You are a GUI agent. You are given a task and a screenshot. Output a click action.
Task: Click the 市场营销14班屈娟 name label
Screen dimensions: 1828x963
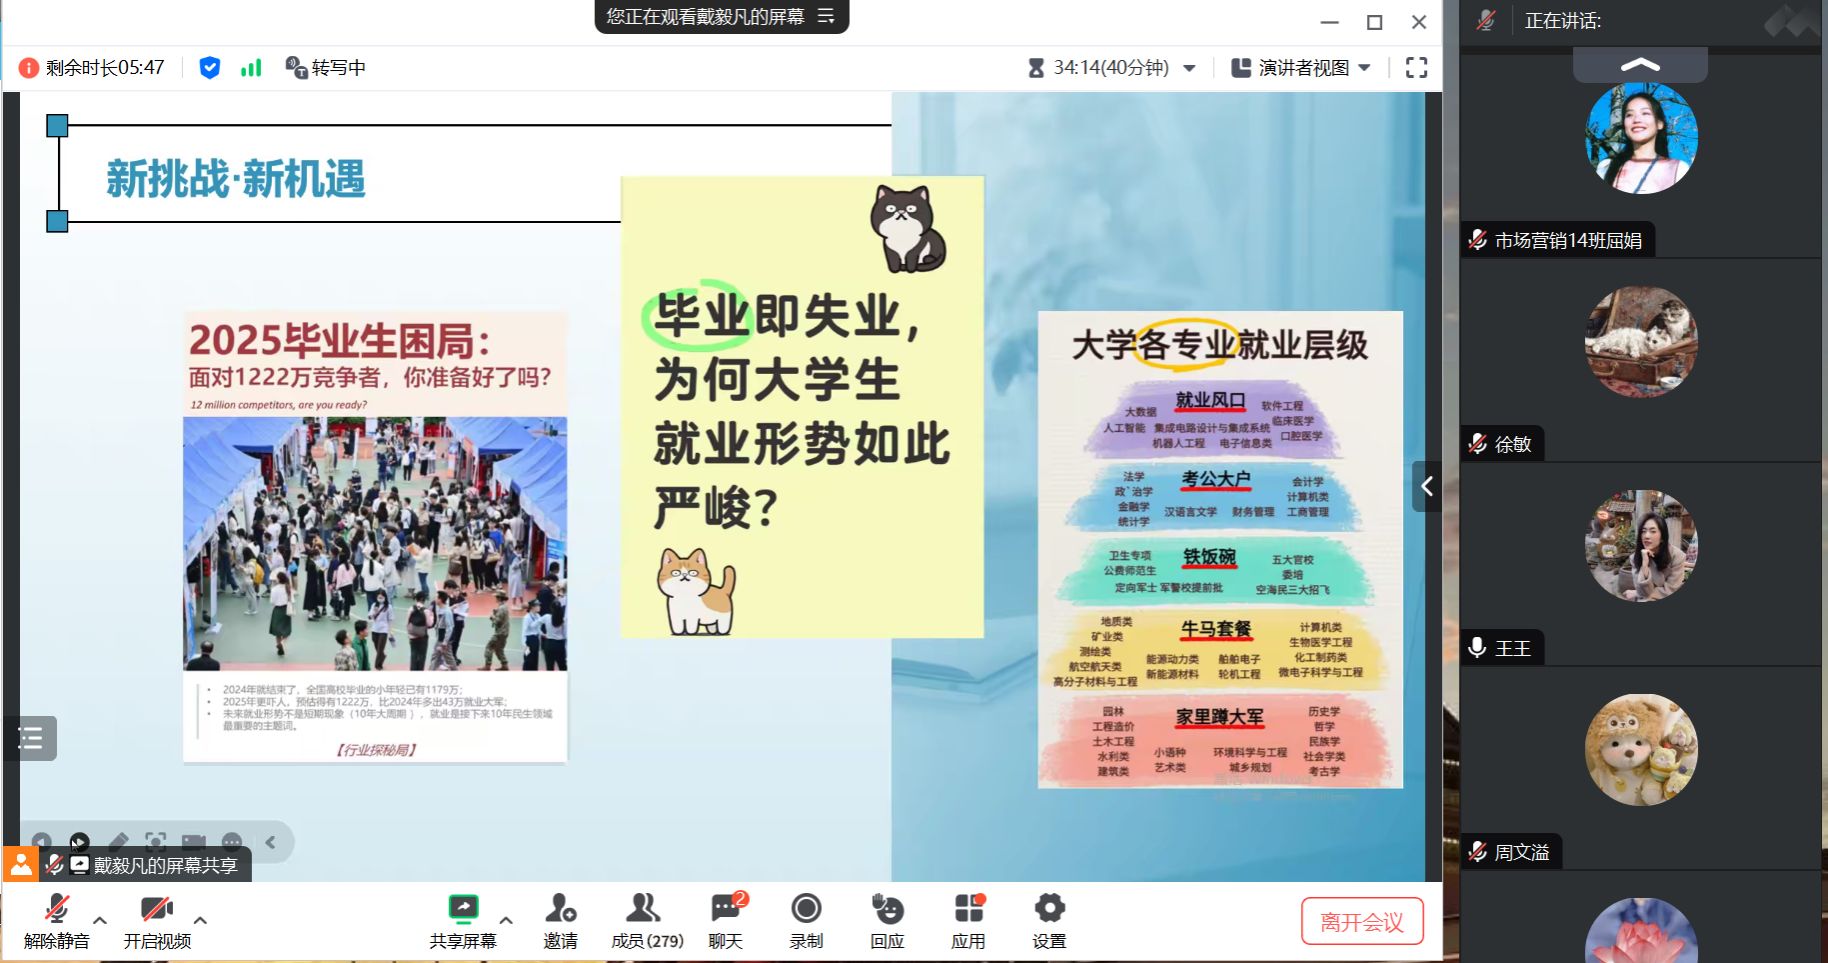tap(1568, 241)
